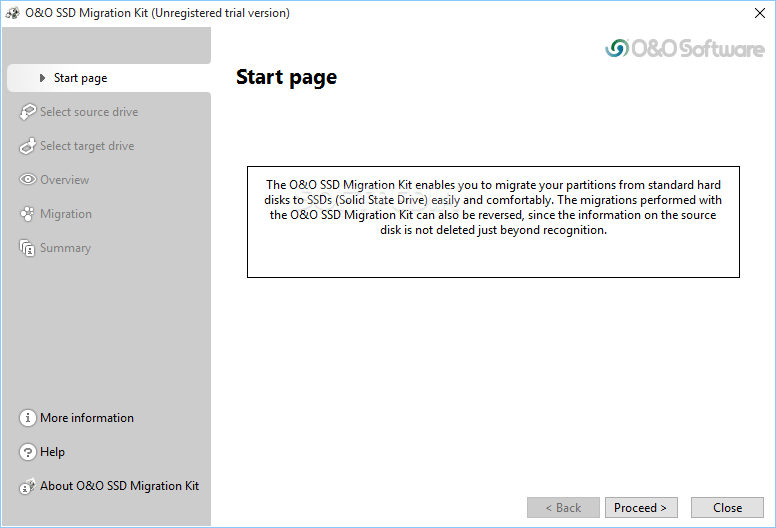Click the More information info icon
This screenshot has height=528, width=776.
(28, 418)
